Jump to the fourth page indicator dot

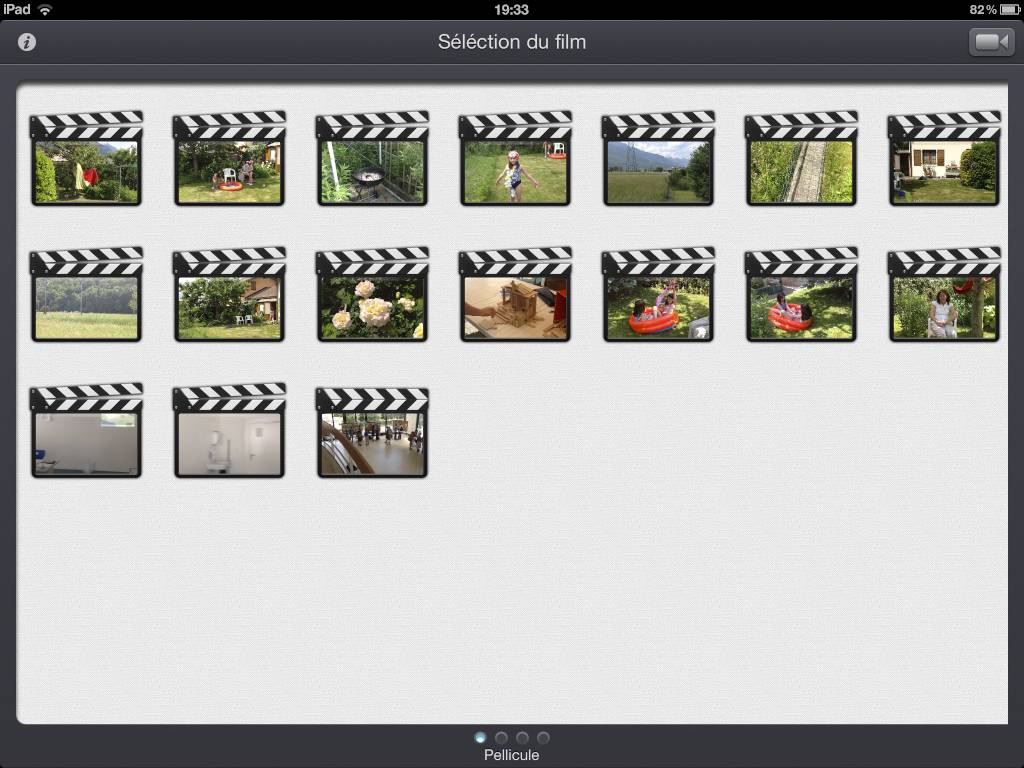click(x=543, y=738)
